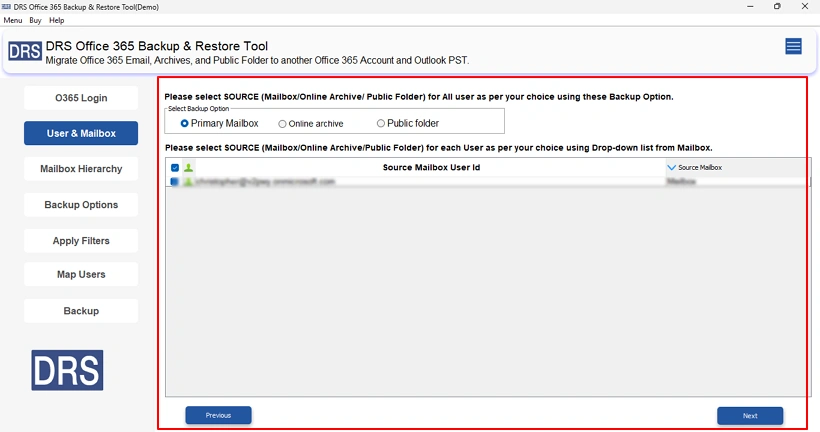Click the green user icon in table header
The width and height of the screenshot is (820, 432).
[x=188, y=167]
